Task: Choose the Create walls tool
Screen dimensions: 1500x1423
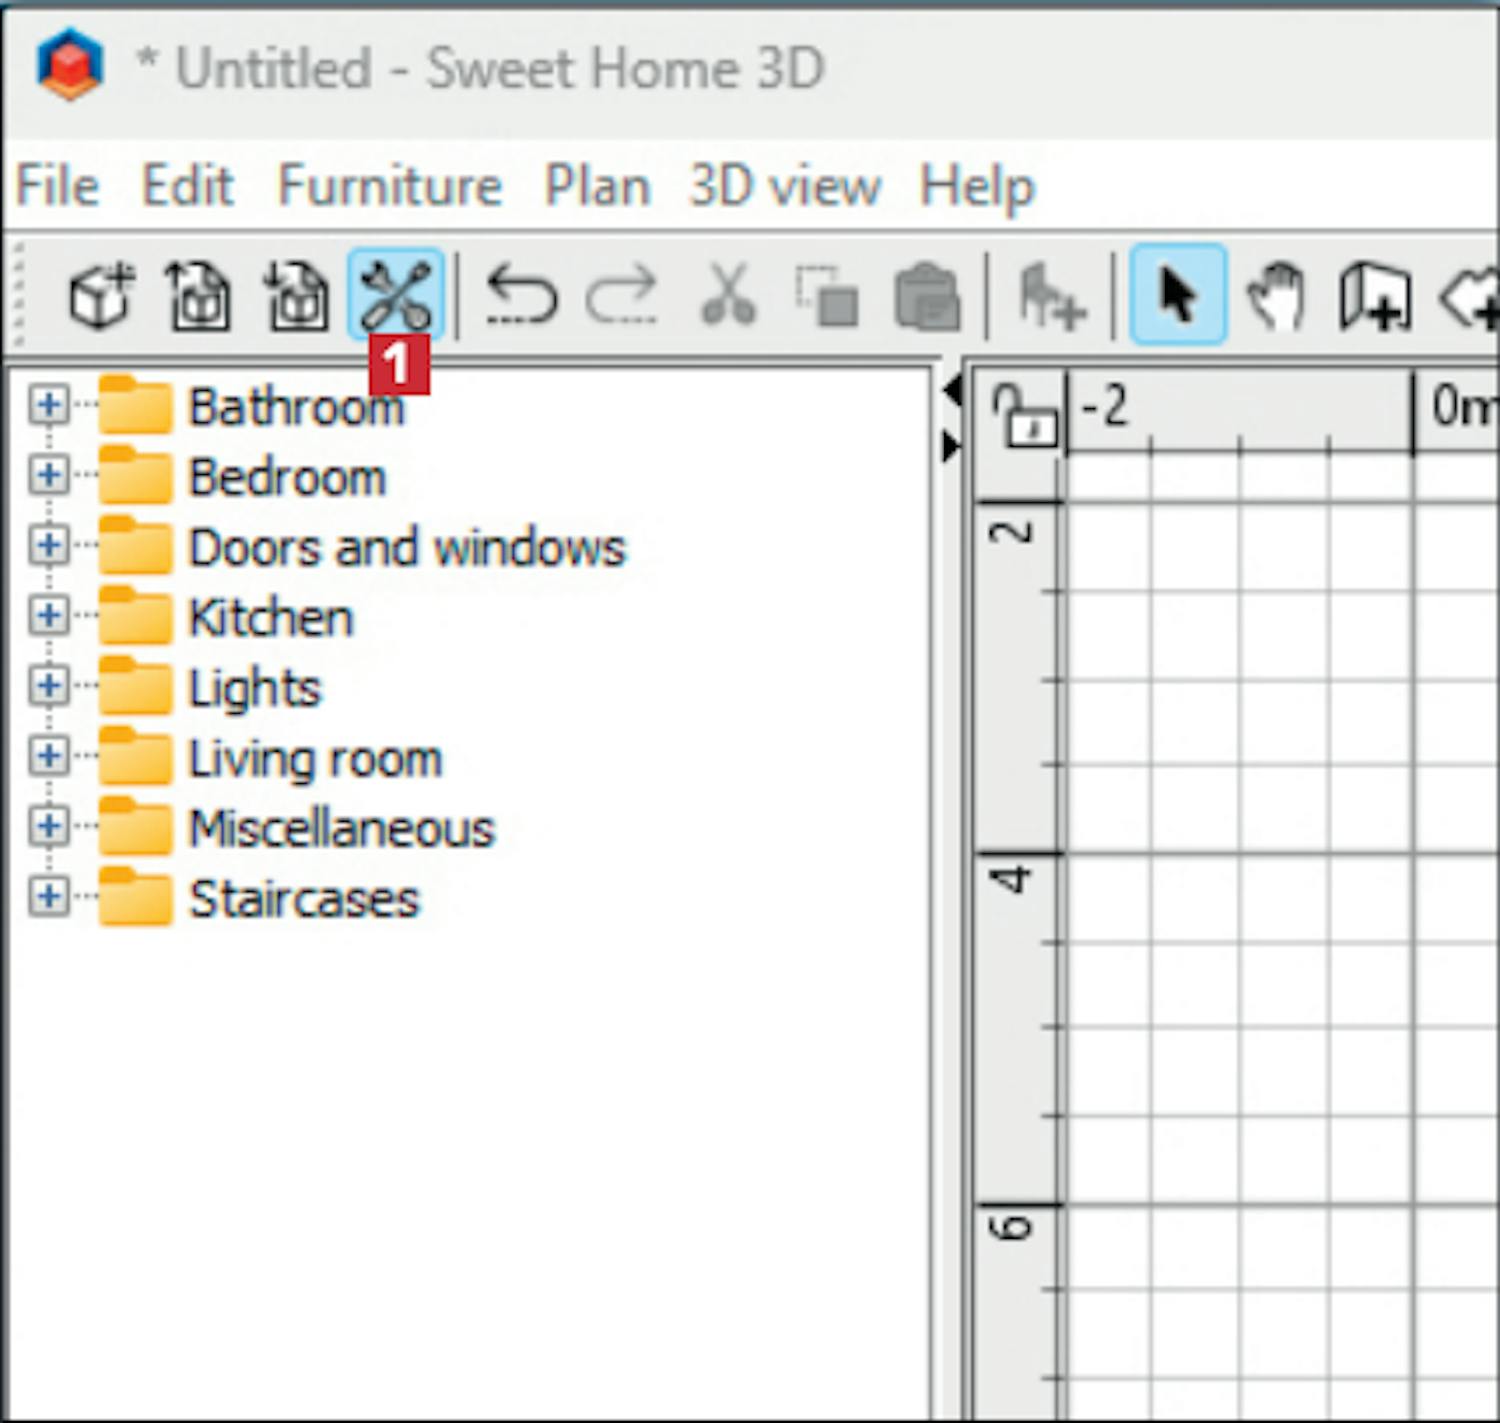Action: 1375,296
